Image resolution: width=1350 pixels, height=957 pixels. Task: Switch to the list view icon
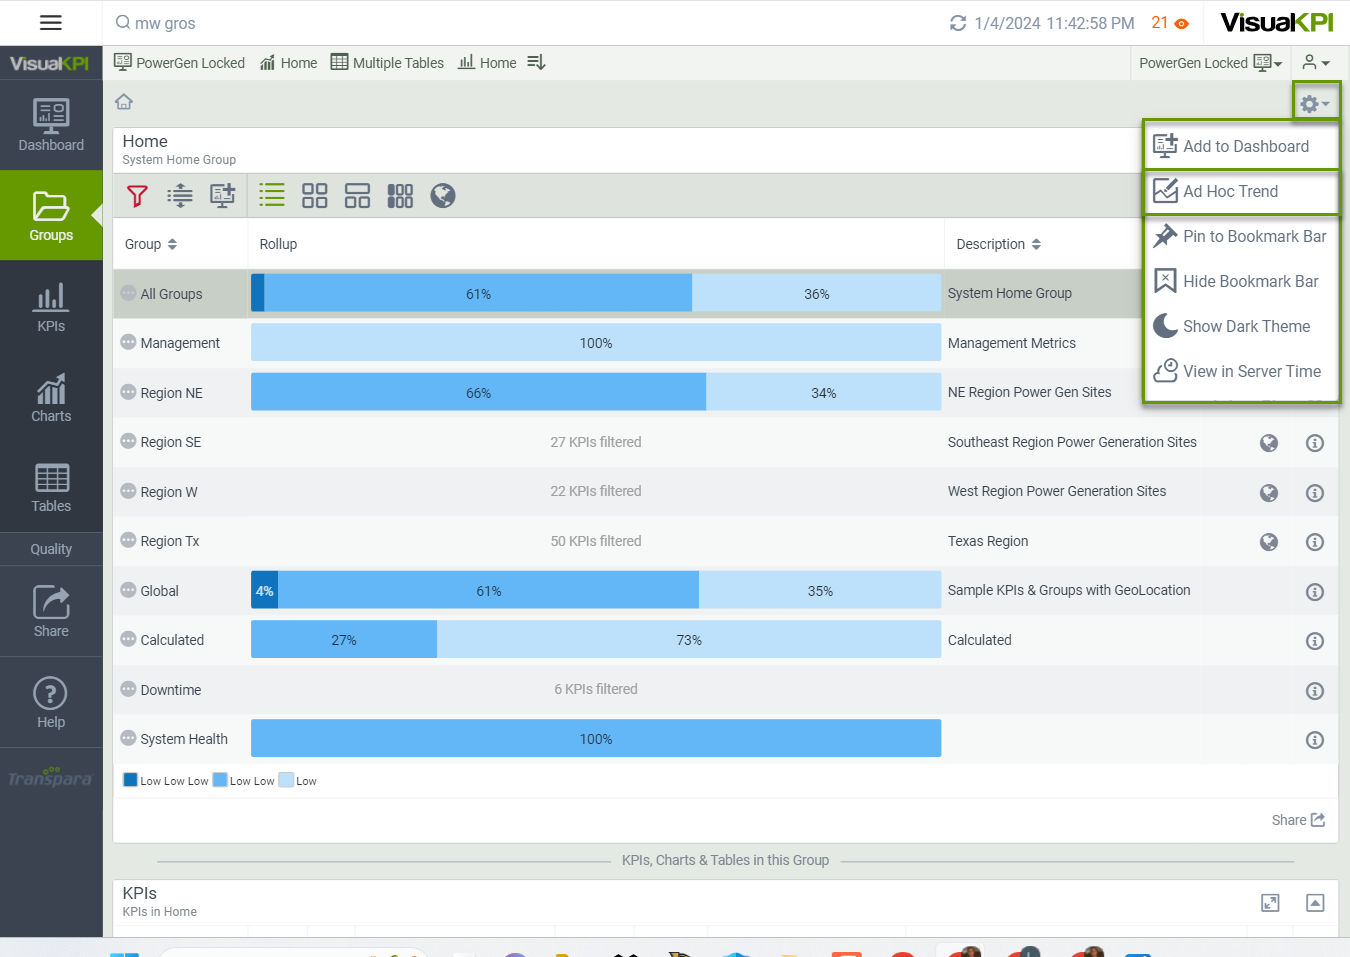[x=271, y=195]
